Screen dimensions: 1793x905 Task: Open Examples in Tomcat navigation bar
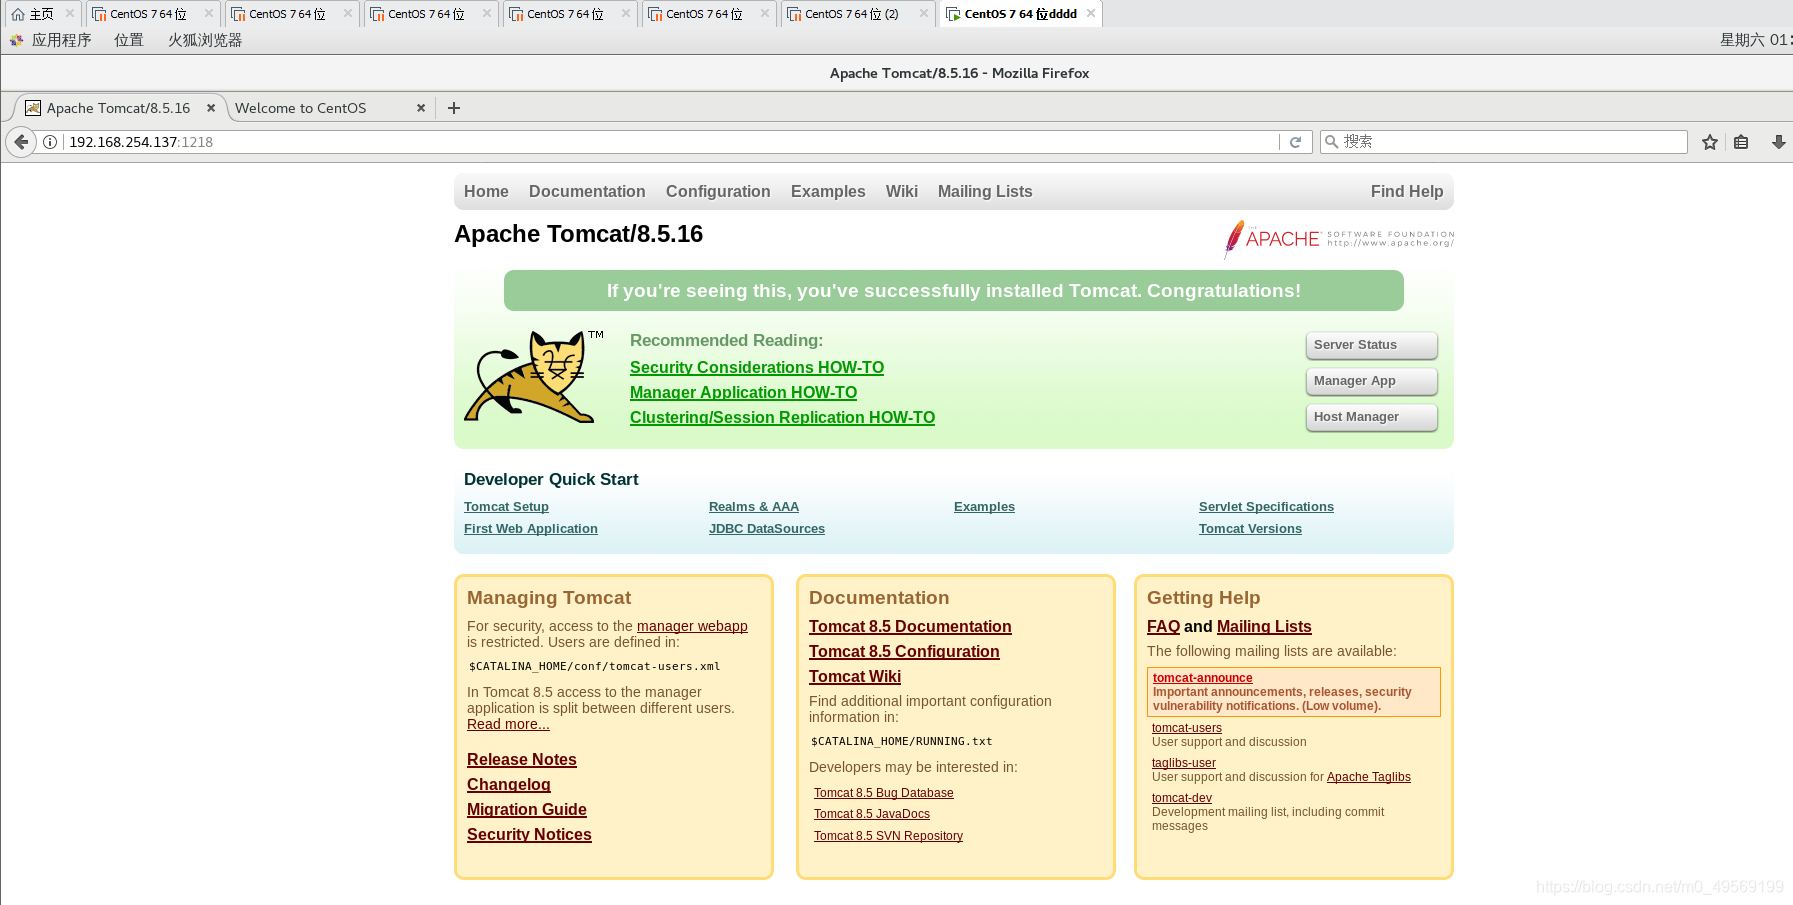tap(828, 192)
